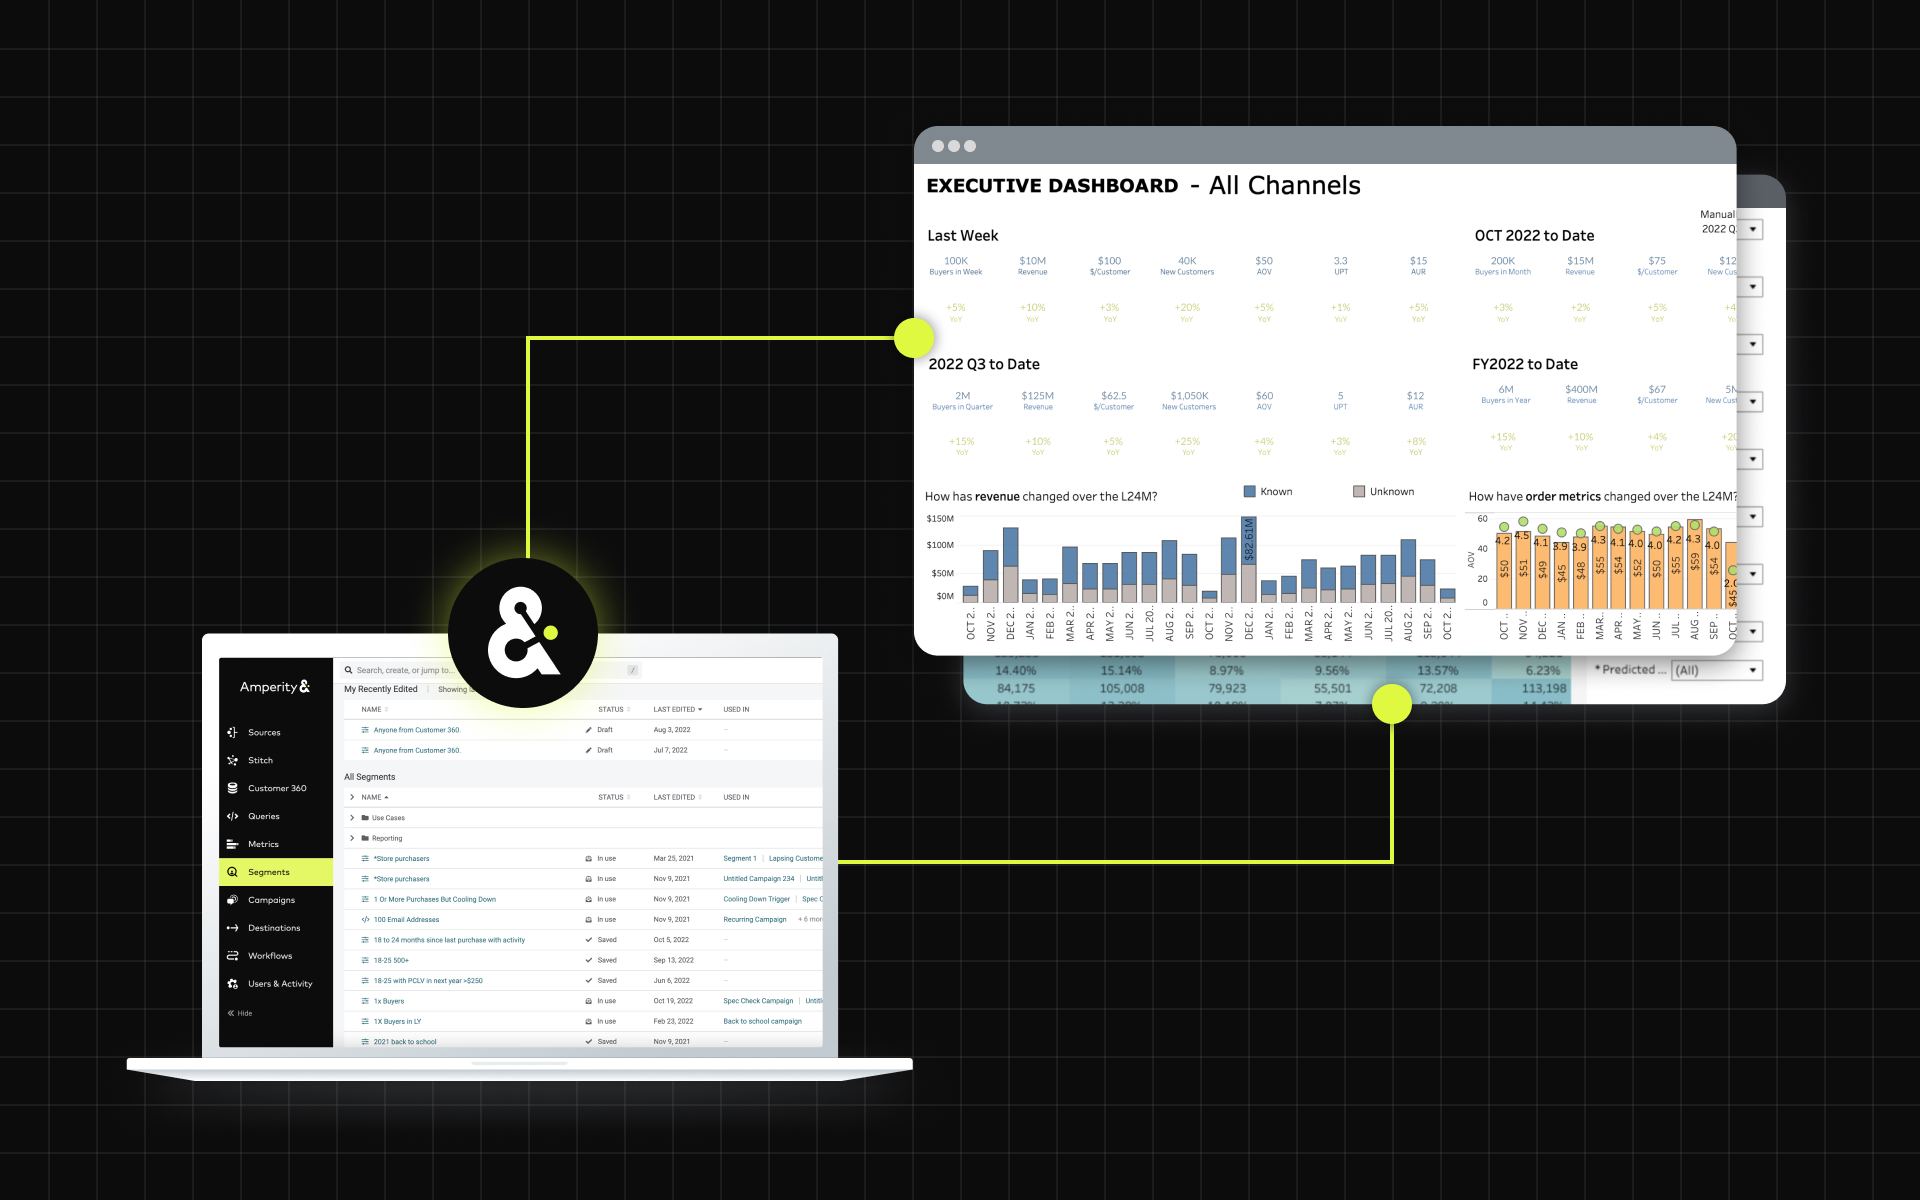The height and width of the screenshot is (1200, 1920).
Task: Select the Segments menu item
Action: [268, 872]
